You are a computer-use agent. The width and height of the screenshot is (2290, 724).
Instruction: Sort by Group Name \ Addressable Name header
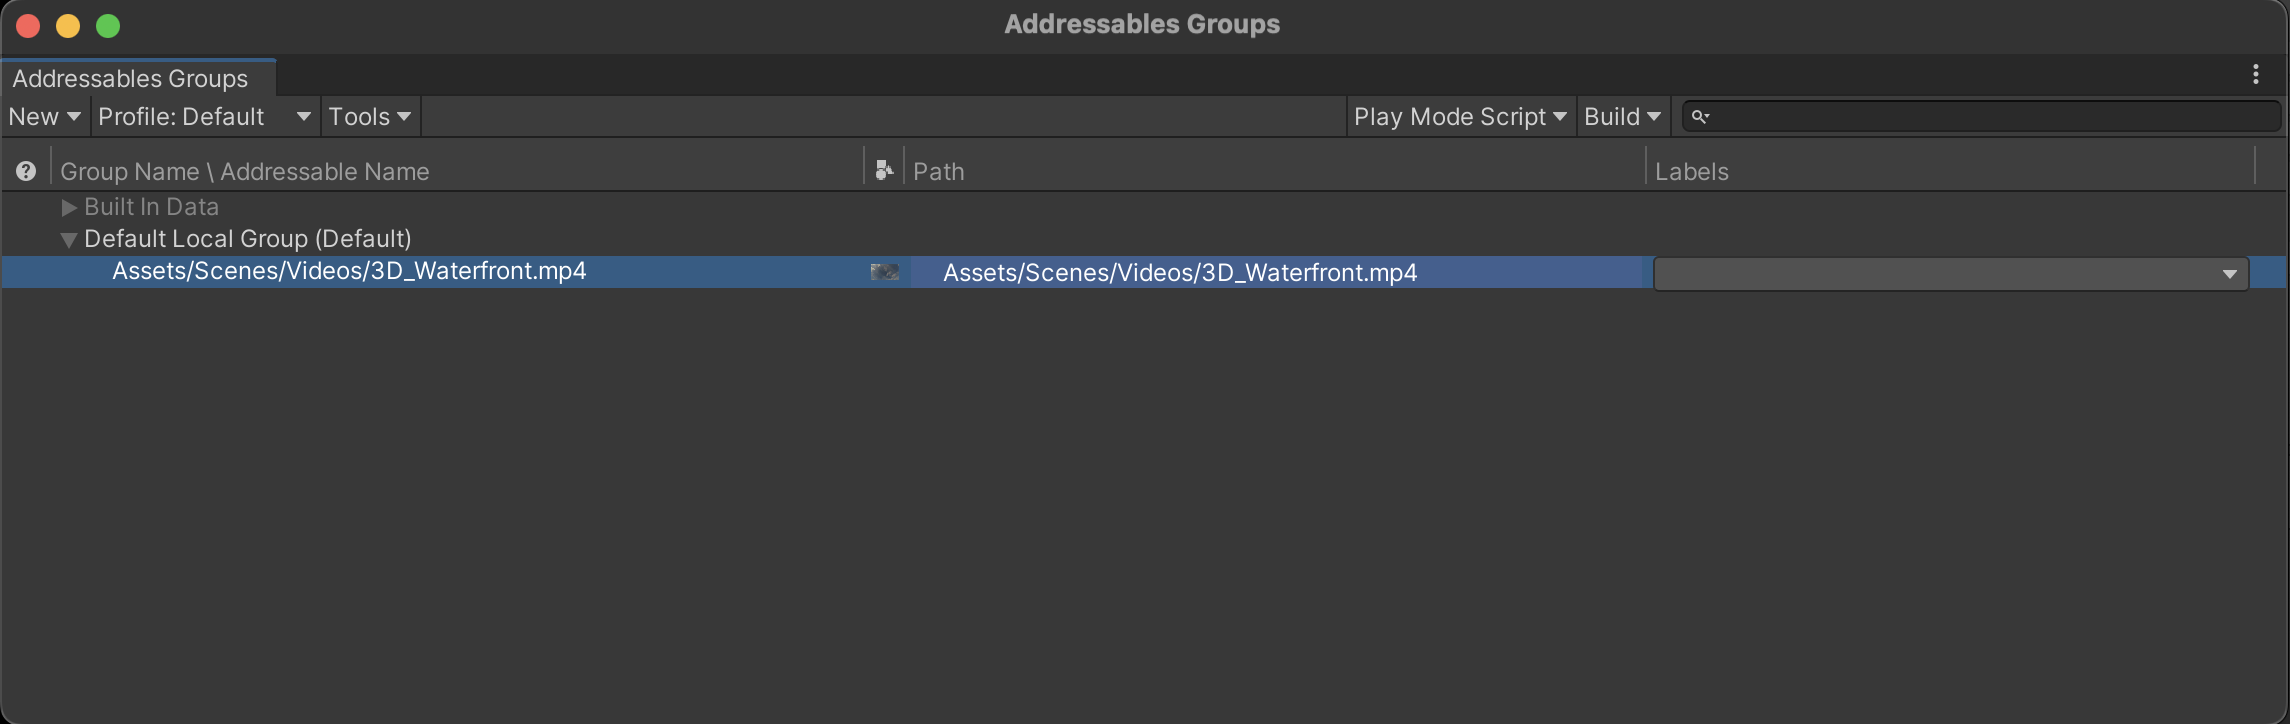[245, 172]
